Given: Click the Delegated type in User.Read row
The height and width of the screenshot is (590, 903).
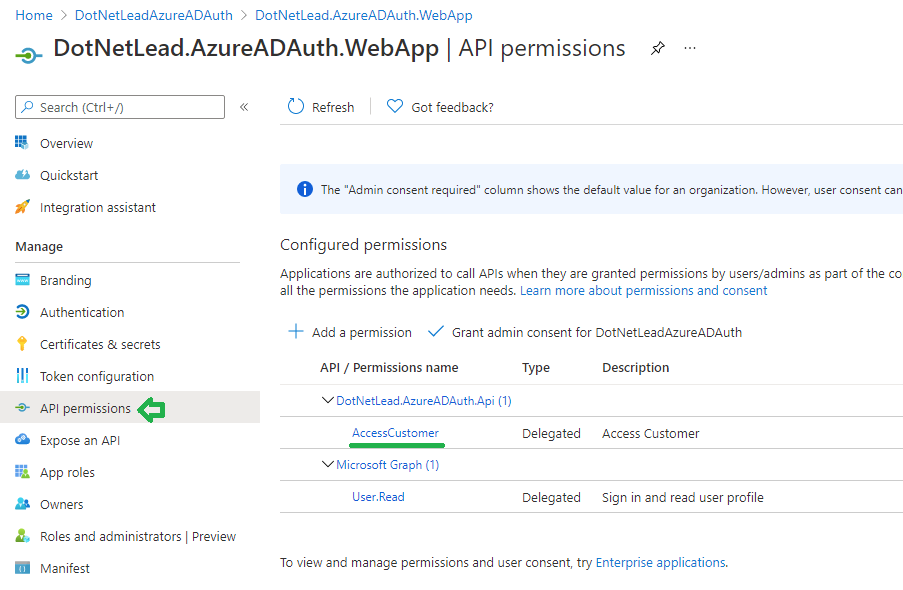Looking at the screenshot, I should coord(551,497).
